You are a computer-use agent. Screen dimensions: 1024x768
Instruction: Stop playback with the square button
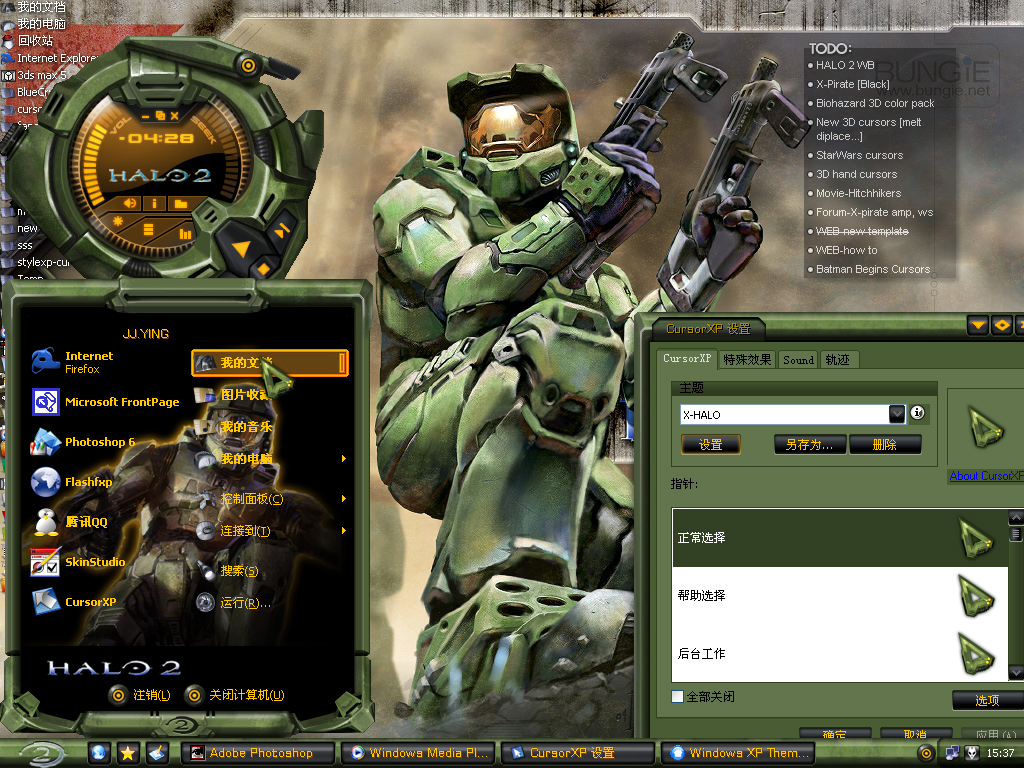pyautogui.click(x=264, y=269)
